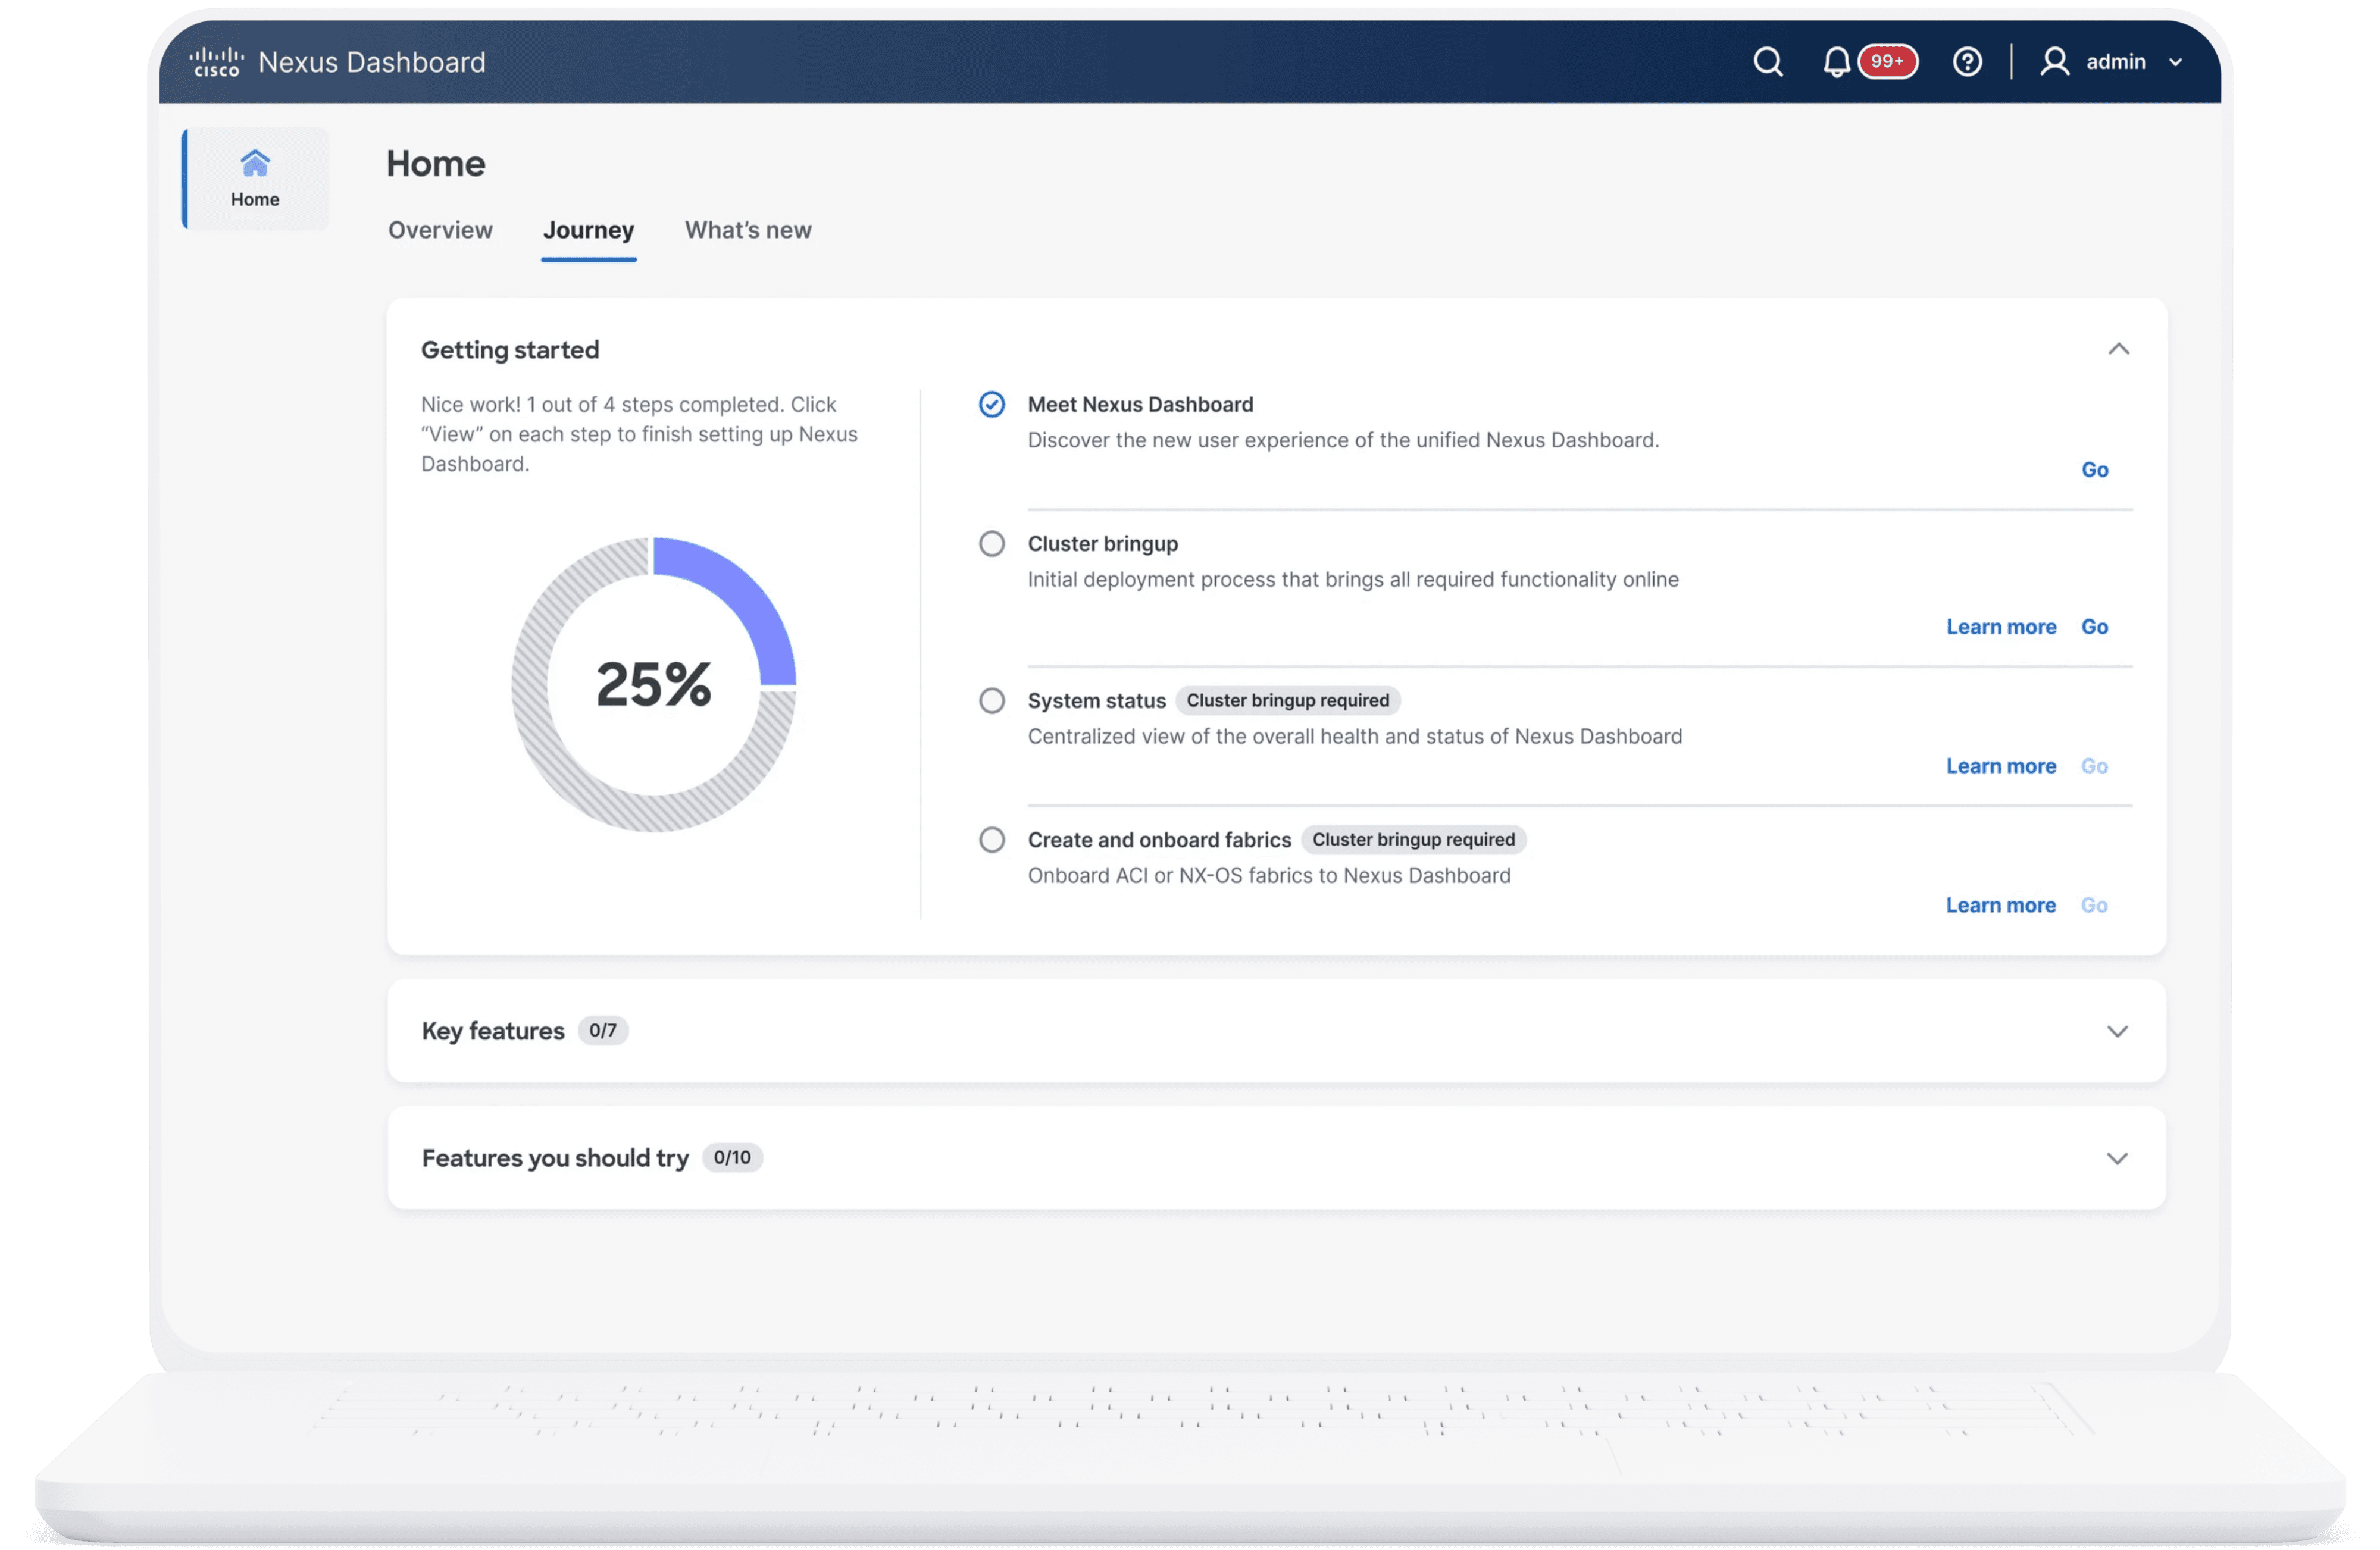
Task: Click the Nexus Dashboard title text
Action: tap(372, 62)
